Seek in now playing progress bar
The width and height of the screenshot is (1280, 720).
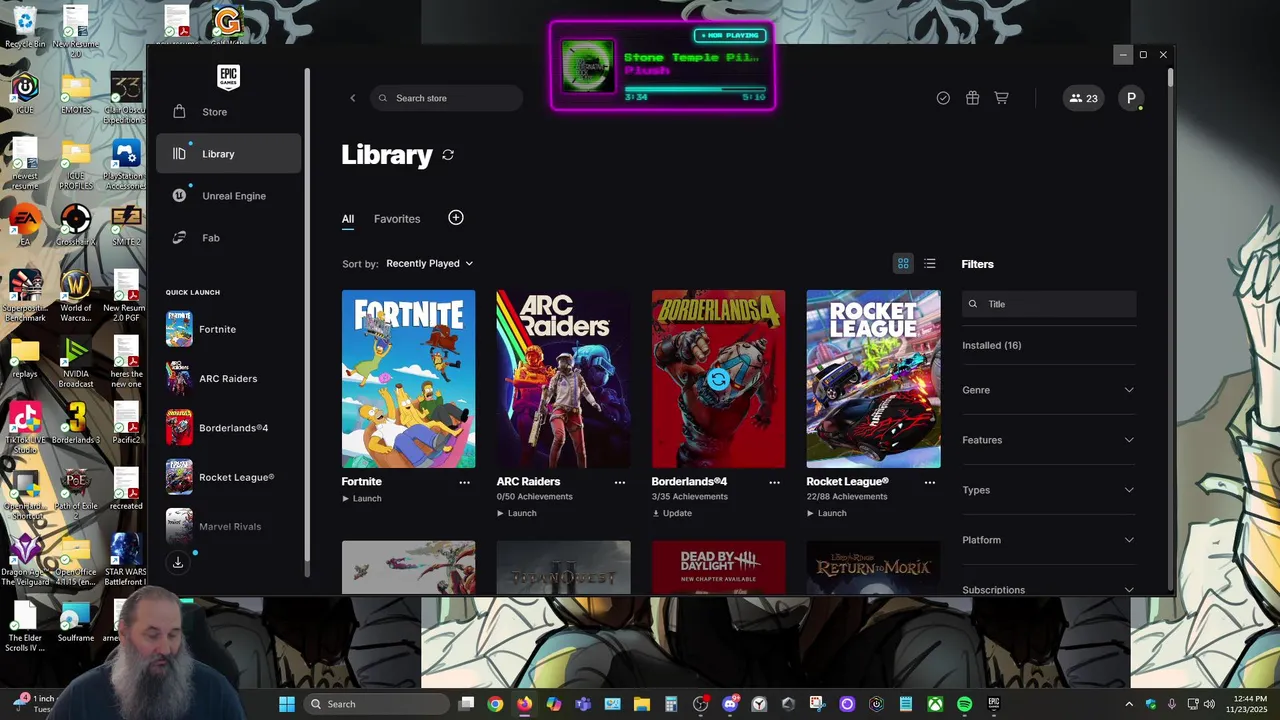point(694,88)
